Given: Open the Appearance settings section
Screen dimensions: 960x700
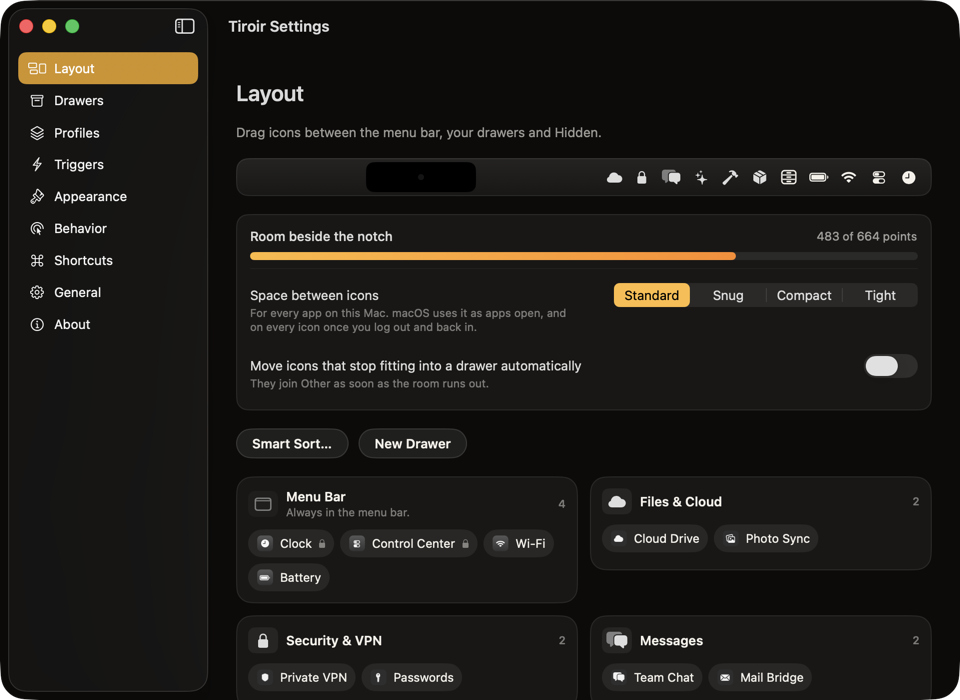Looking at the screenshot, I should pos(108,197).
